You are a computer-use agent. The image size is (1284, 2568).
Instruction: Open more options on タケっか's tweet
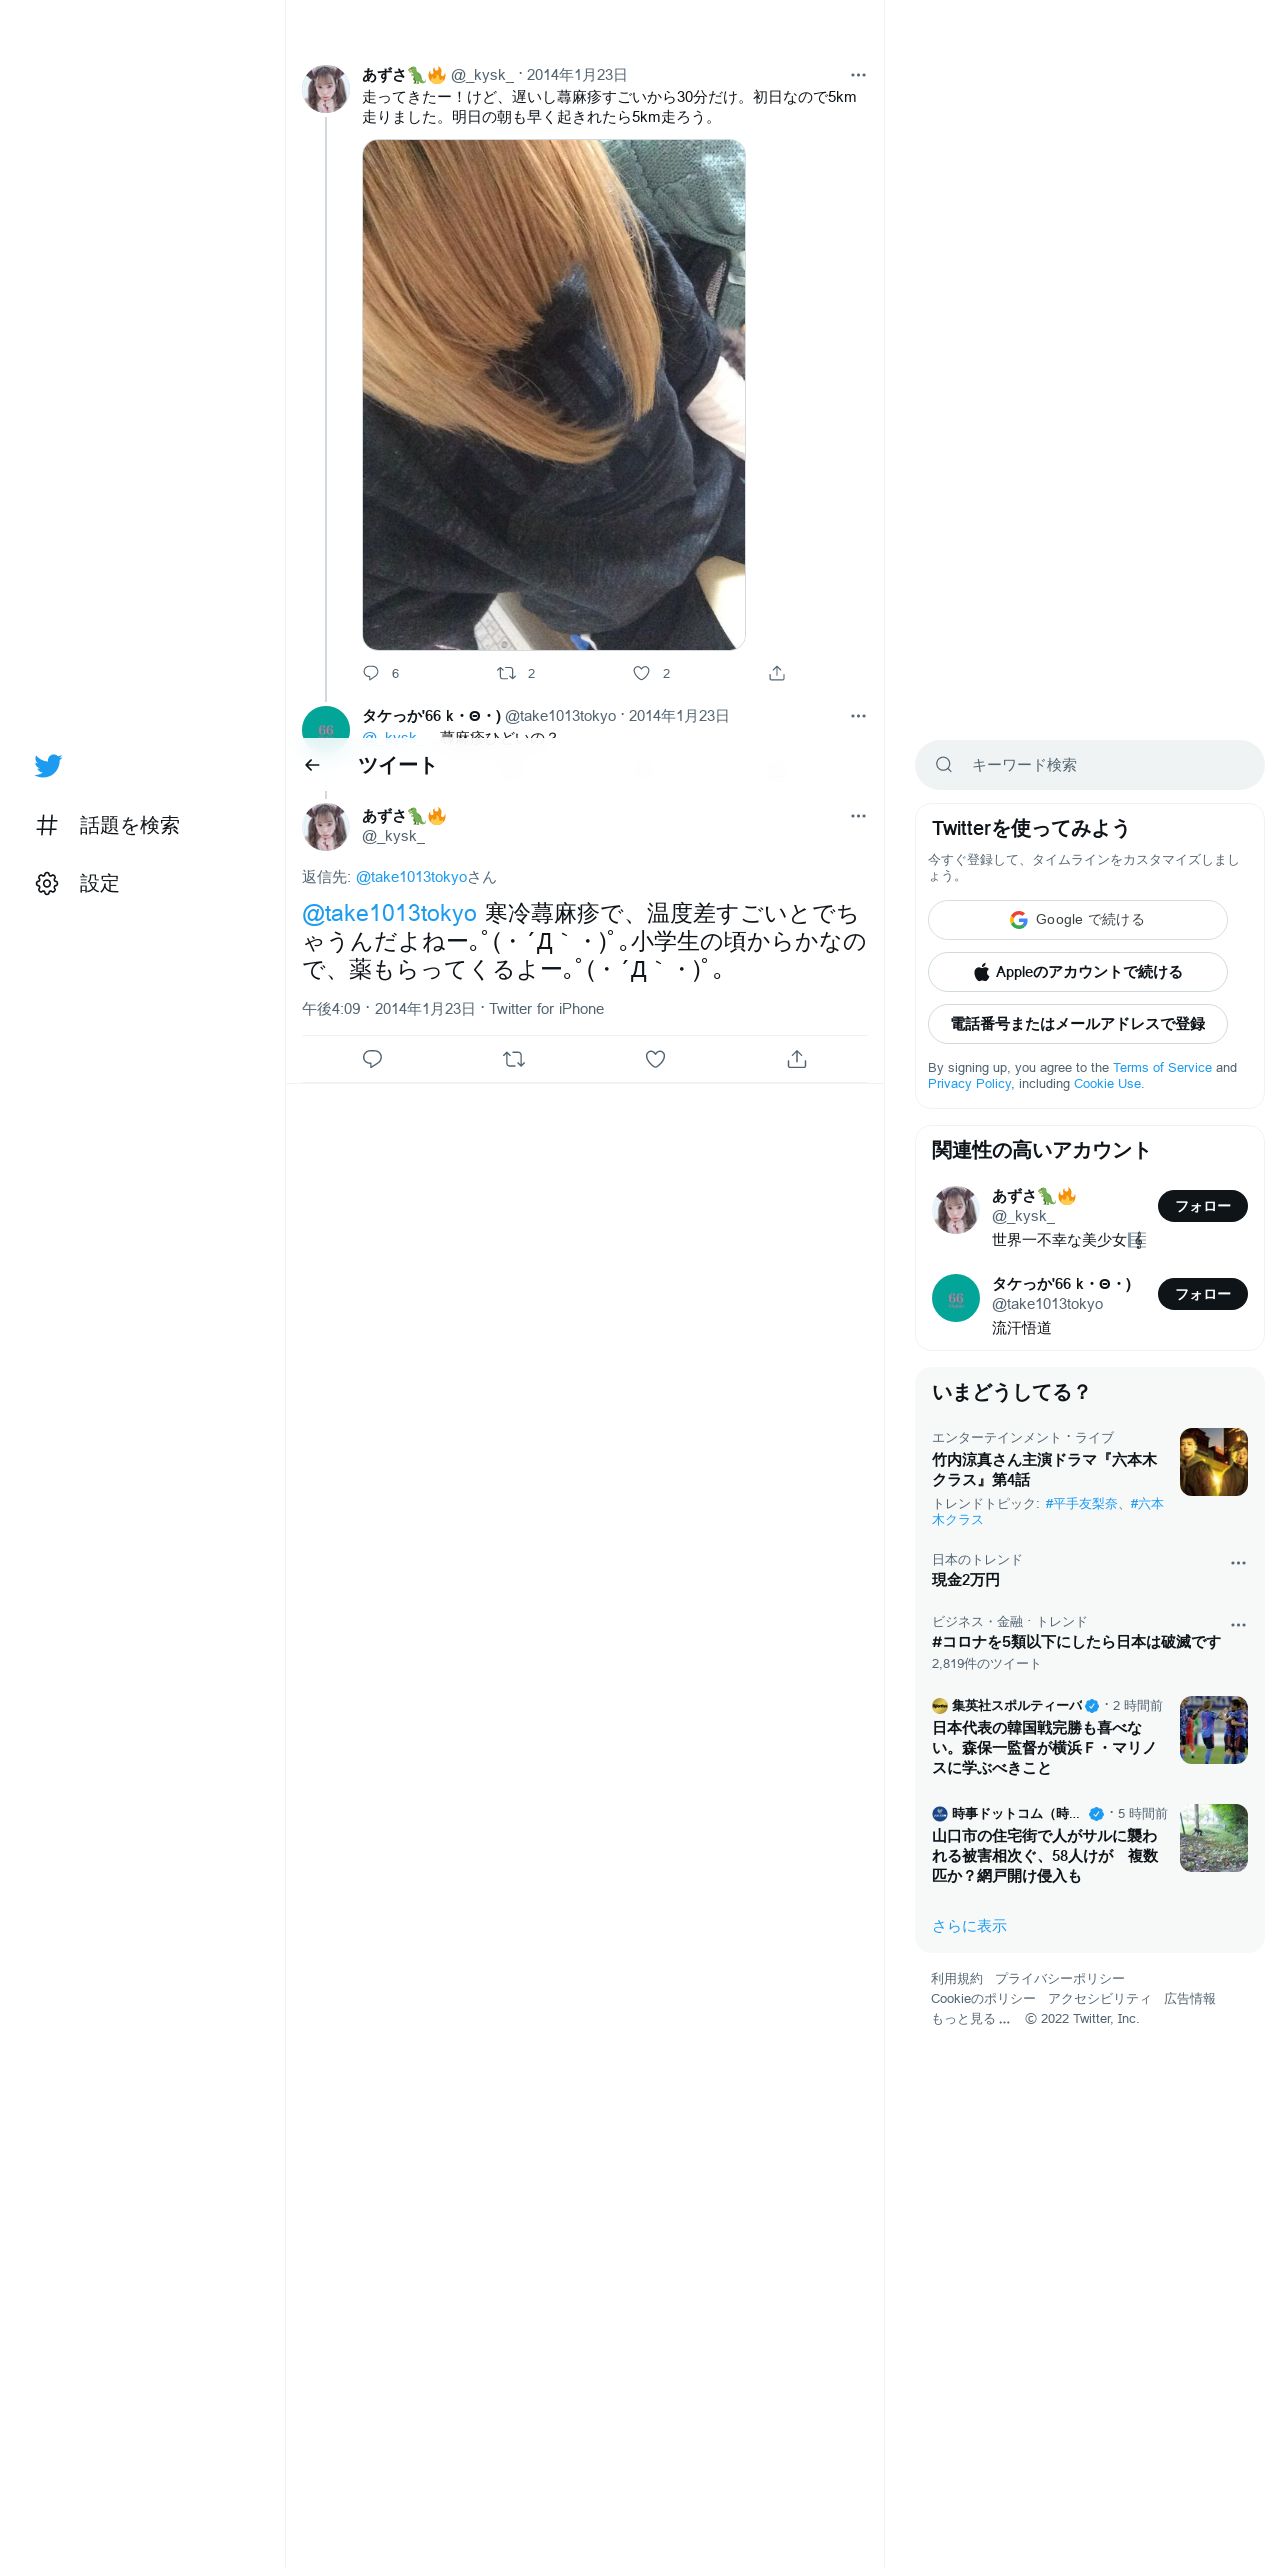pos(858,716)
